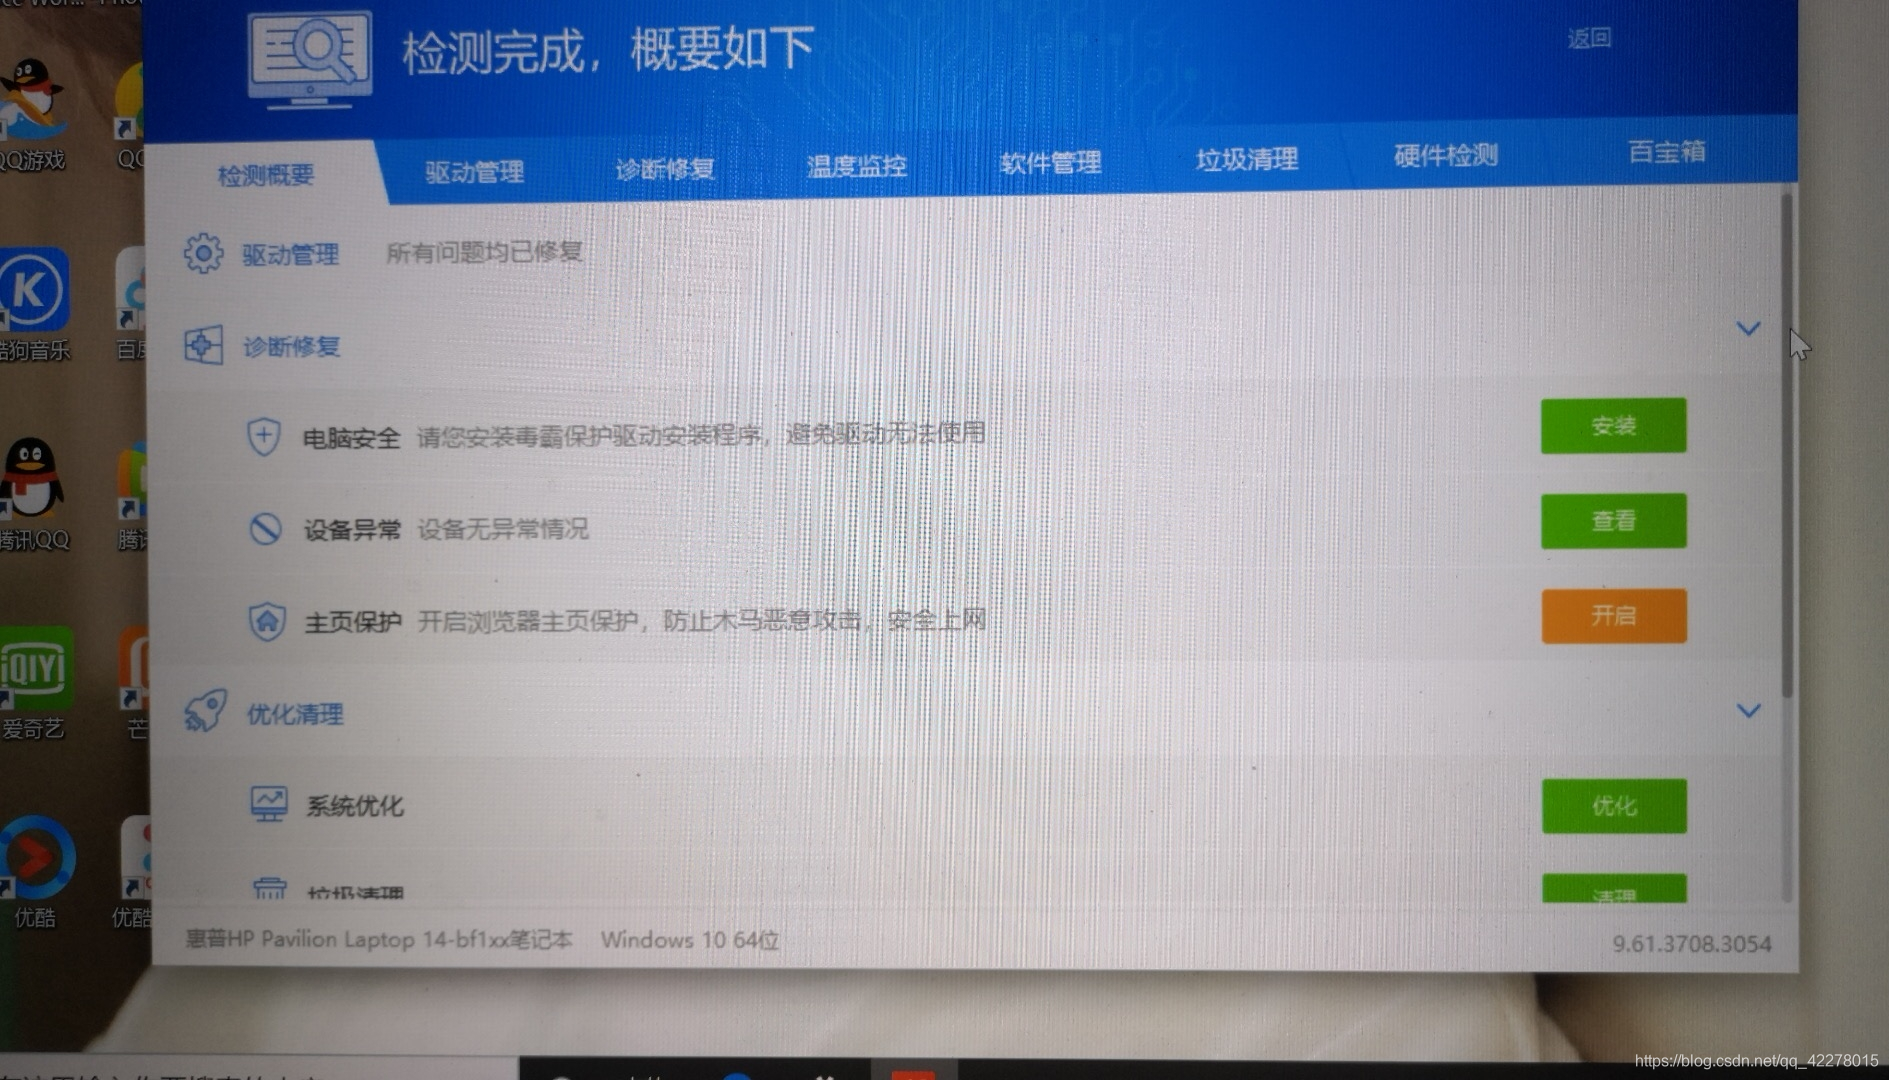Select the 检测概要 tab
The height and width of the screenshot is (1080, 1889).
tap(266, 176)
